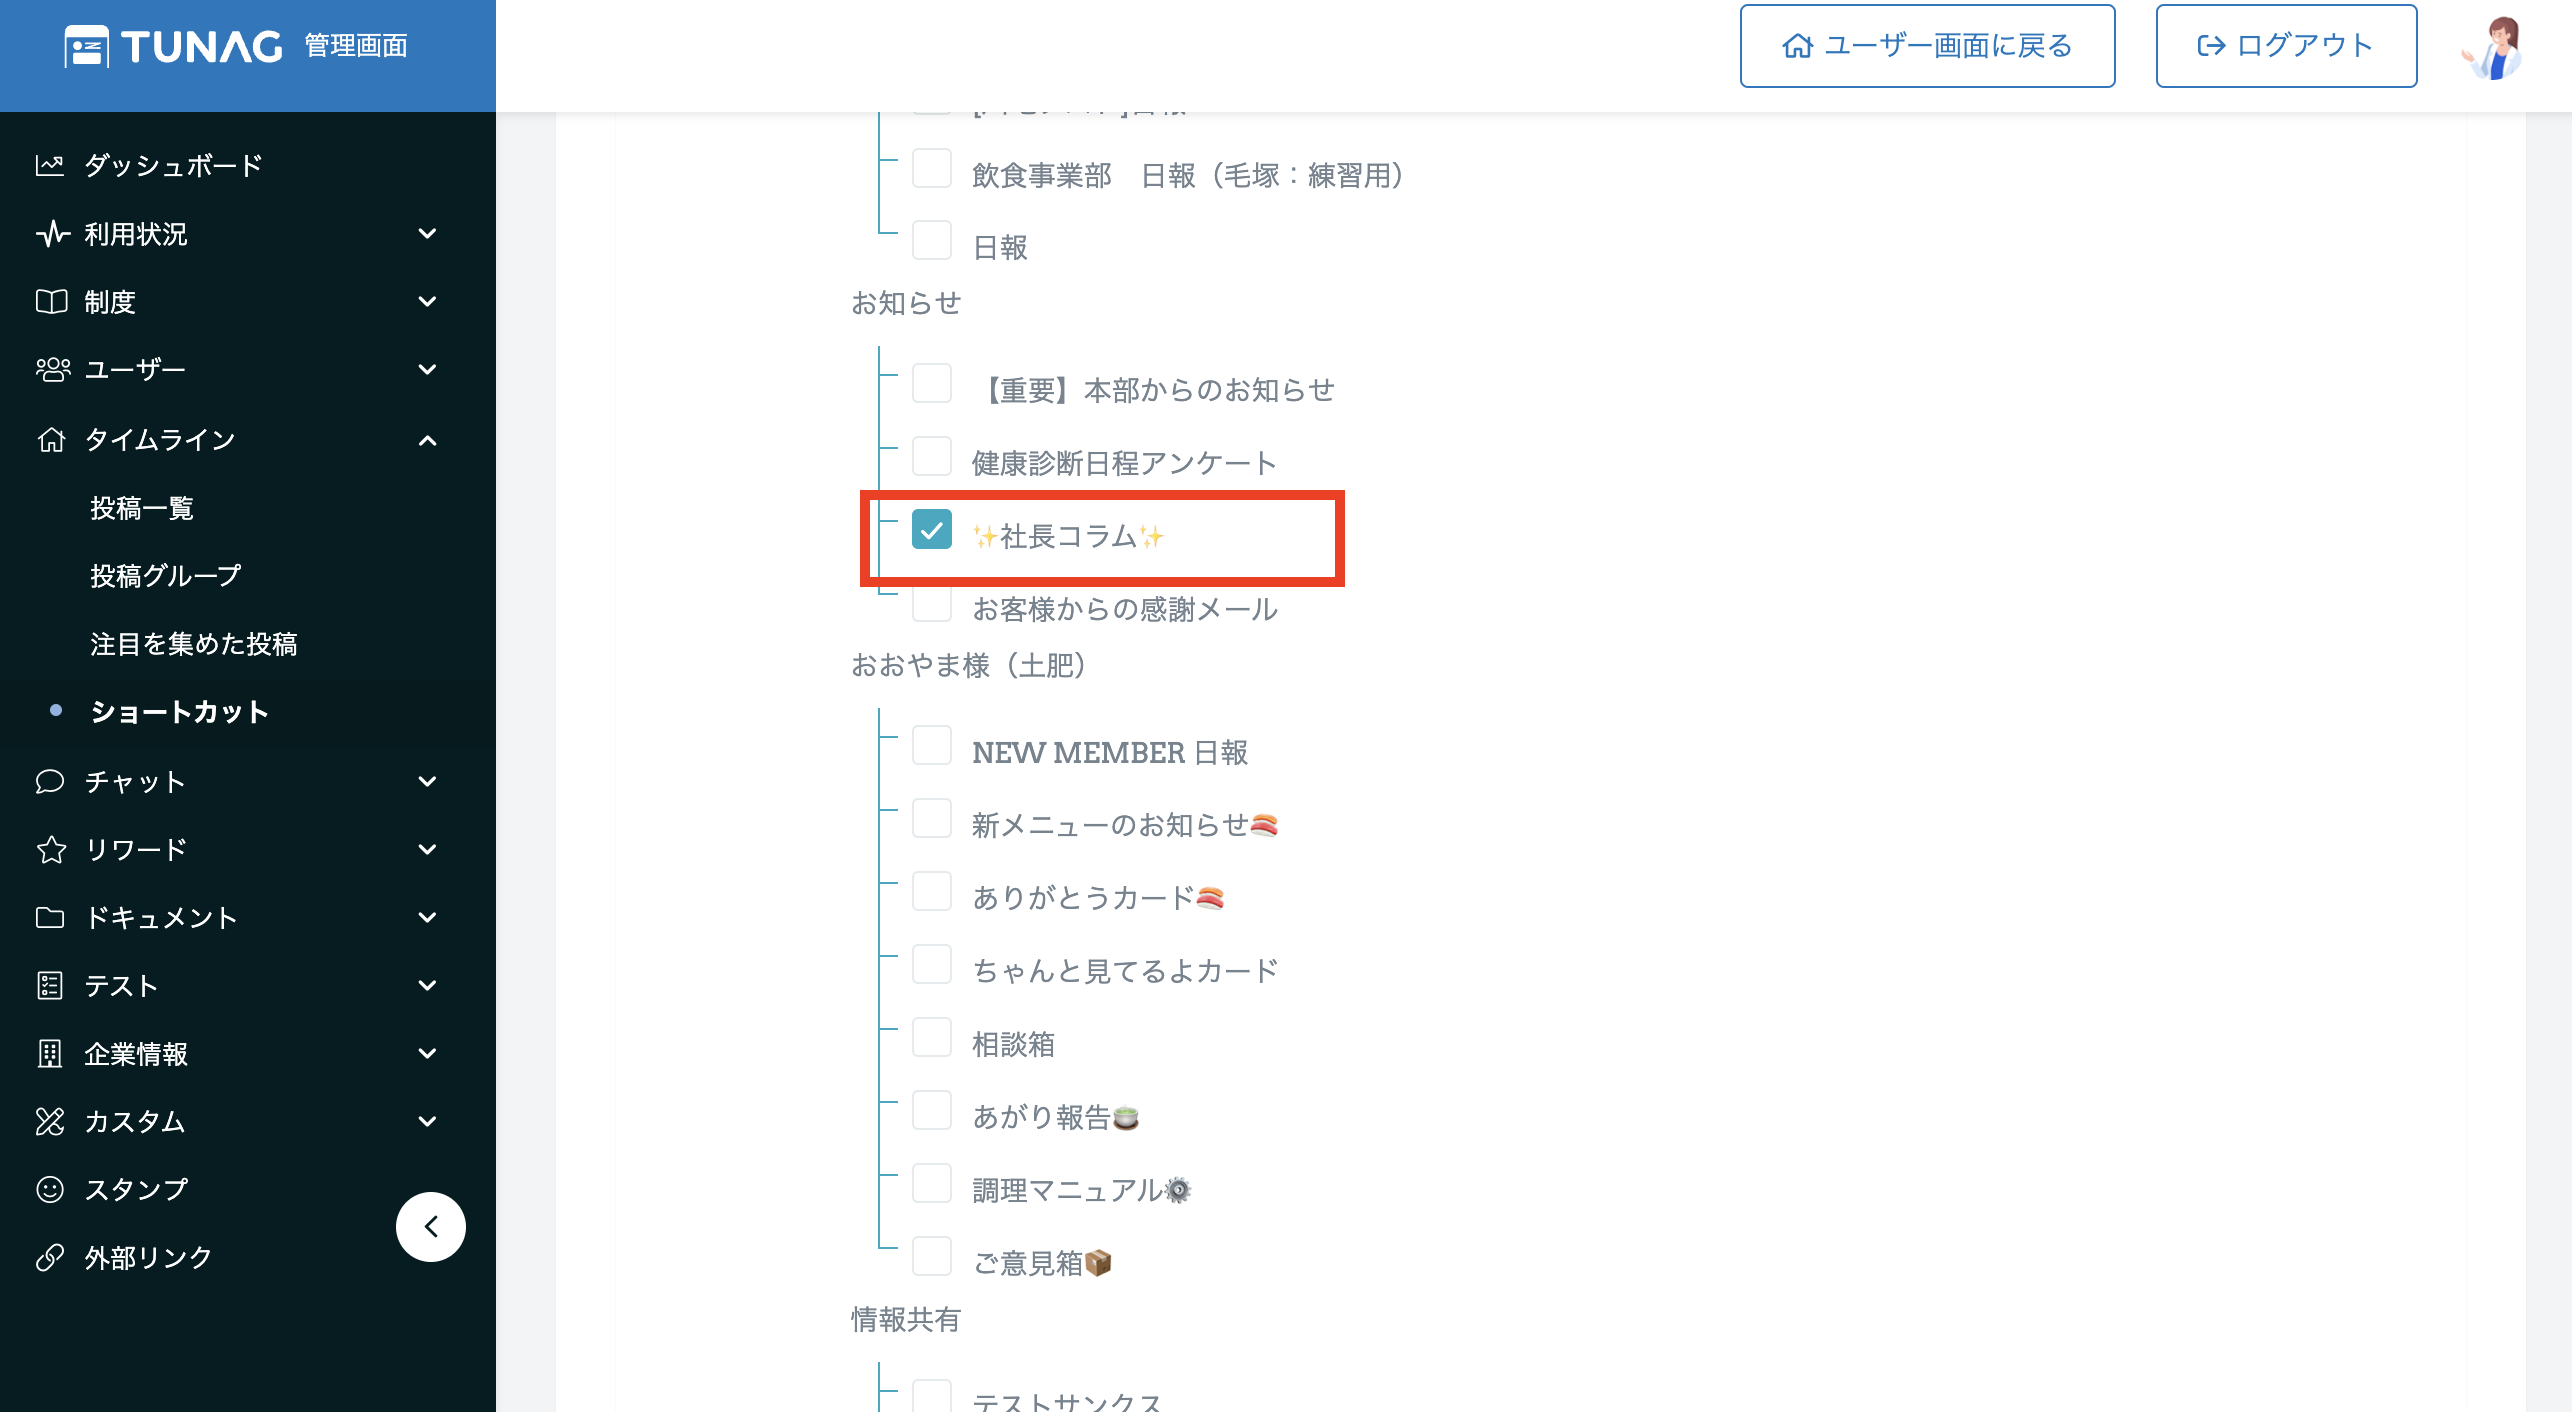The height and width of the screenshot is (1412, 2572).
Task: Click おおやま様（土肥） group heading
Action: tap(970, 665)
